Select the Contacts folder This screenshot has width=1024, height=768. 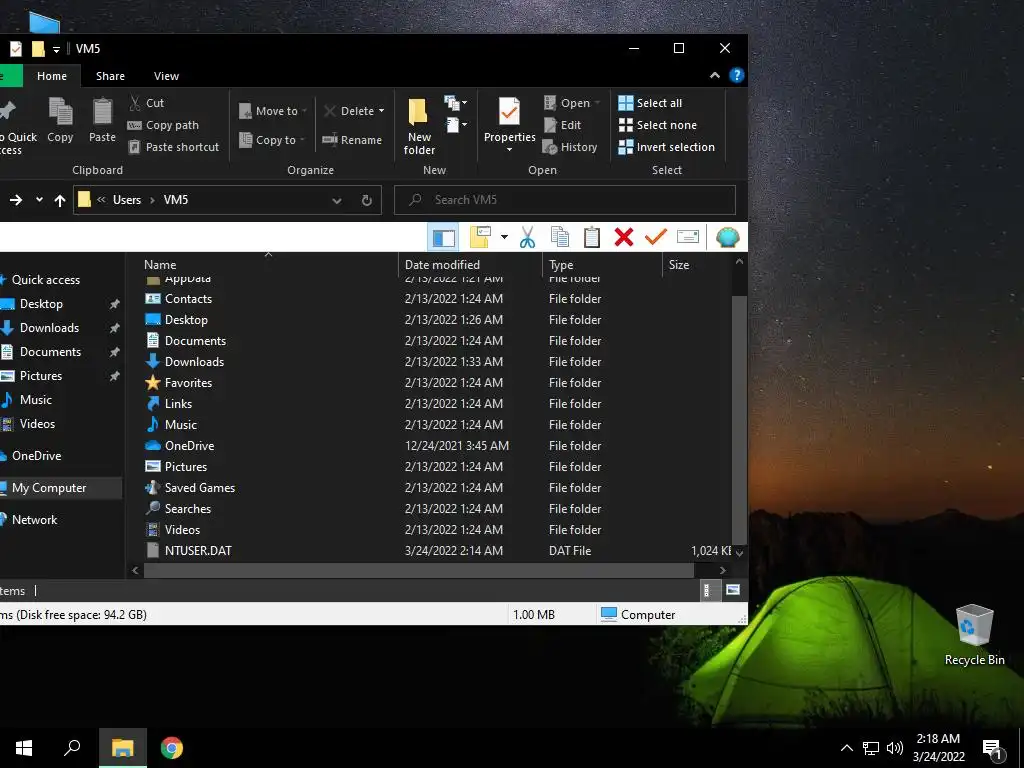click(188, 298)
